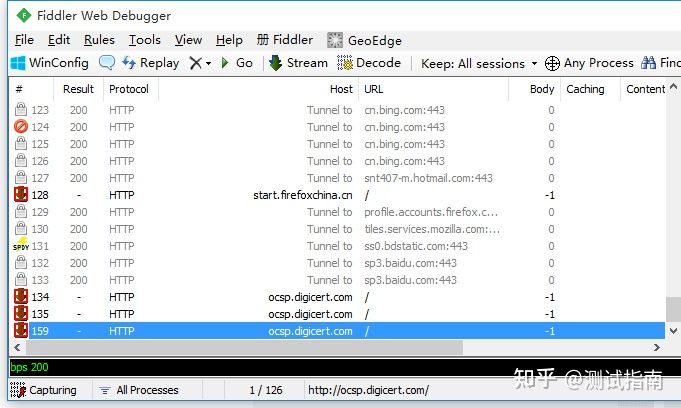
Task: Click the lock icon of session 127
Action: coord(20,177)
